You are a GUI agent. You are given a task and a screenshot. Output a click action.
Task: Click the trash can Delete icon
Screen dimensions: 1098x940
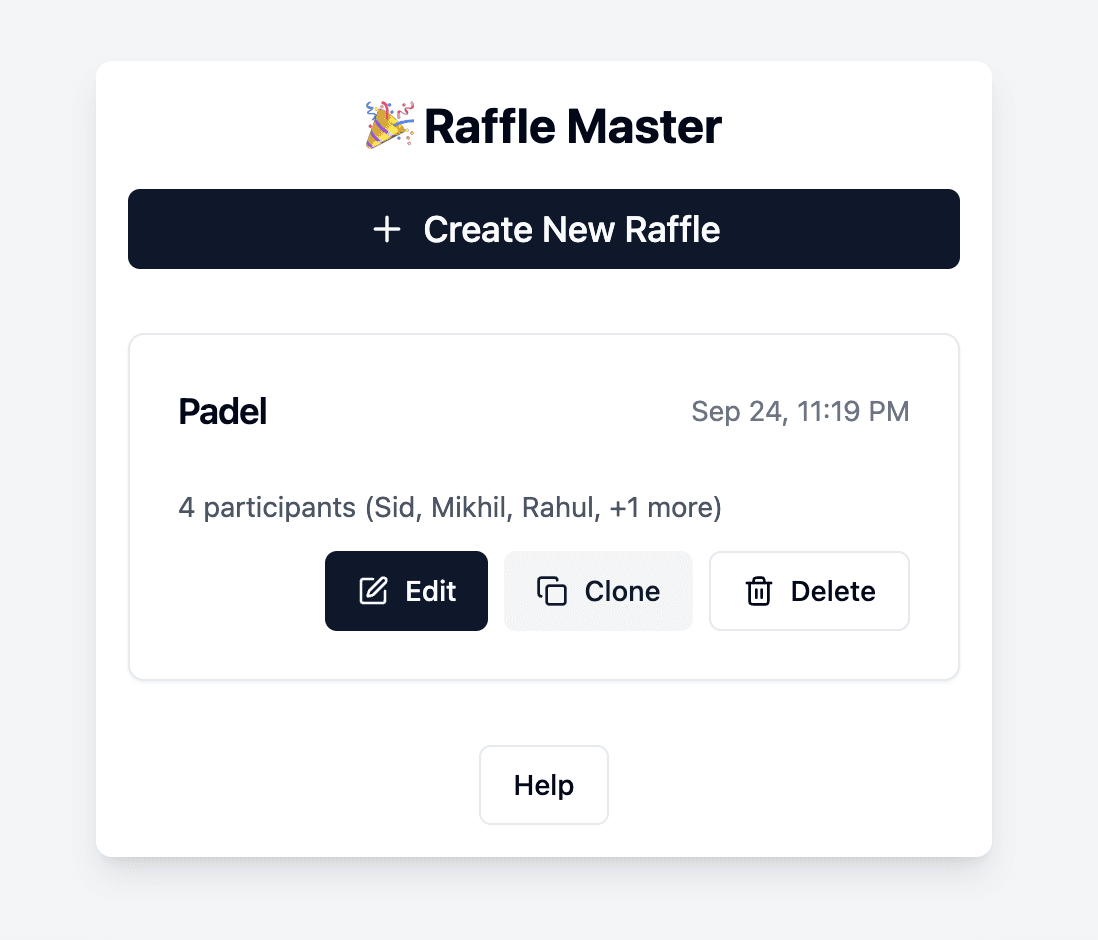click(x=759, y=592)
